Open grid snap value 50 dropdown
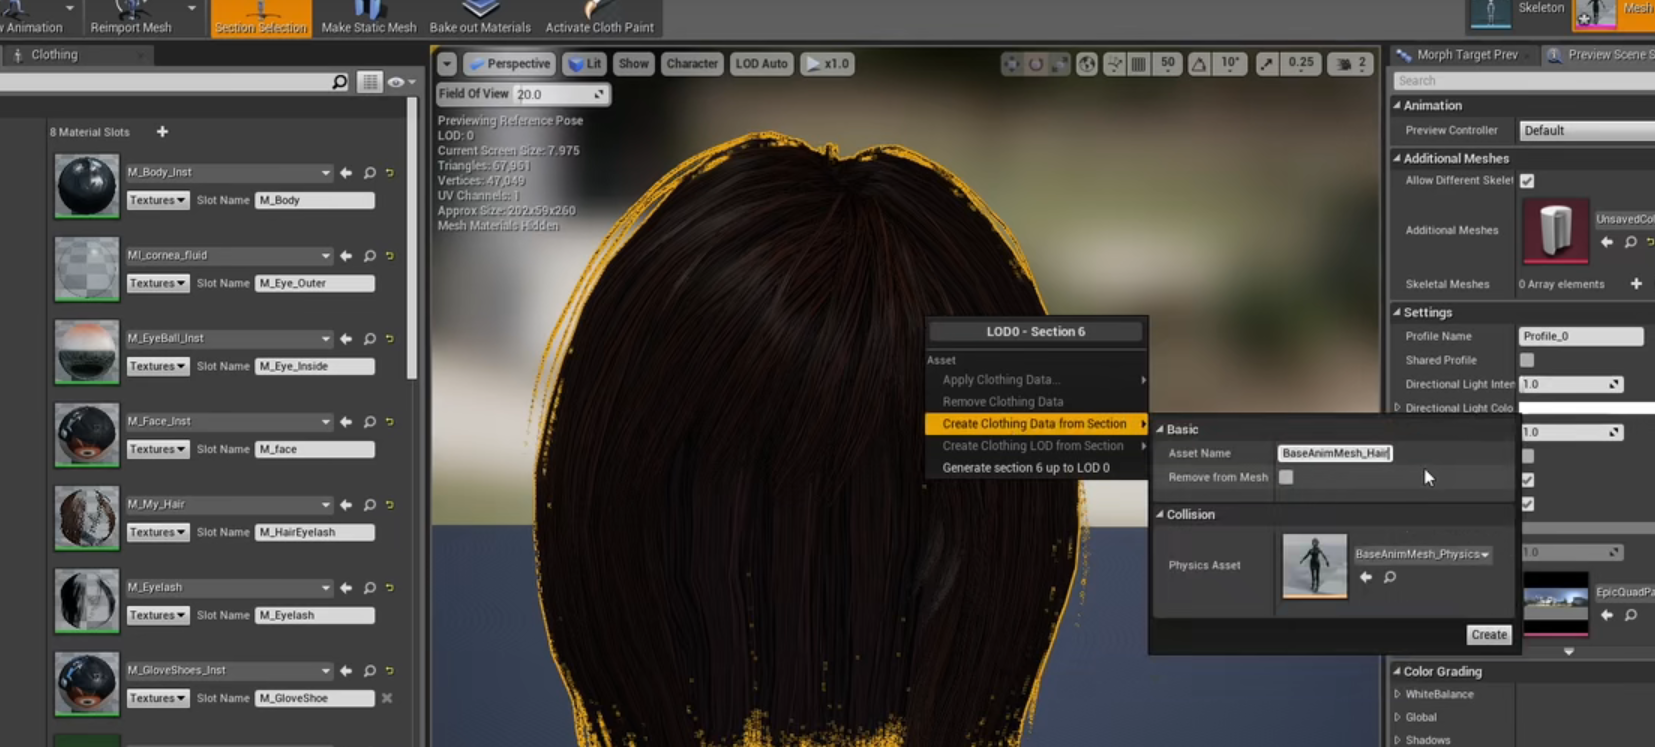The width and height of the screenshot is (1655, 747). click(1167, 64)
